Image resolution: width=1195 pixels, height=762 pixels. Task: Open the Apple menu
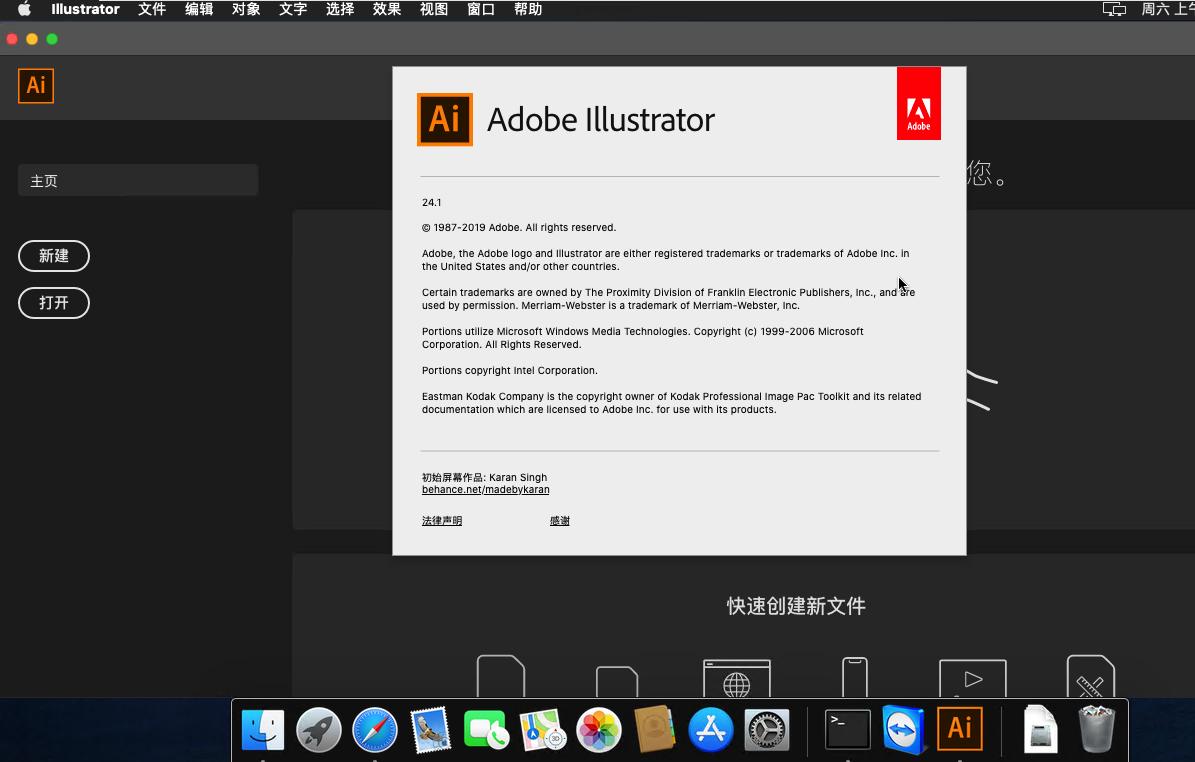[x=24, y=9]
